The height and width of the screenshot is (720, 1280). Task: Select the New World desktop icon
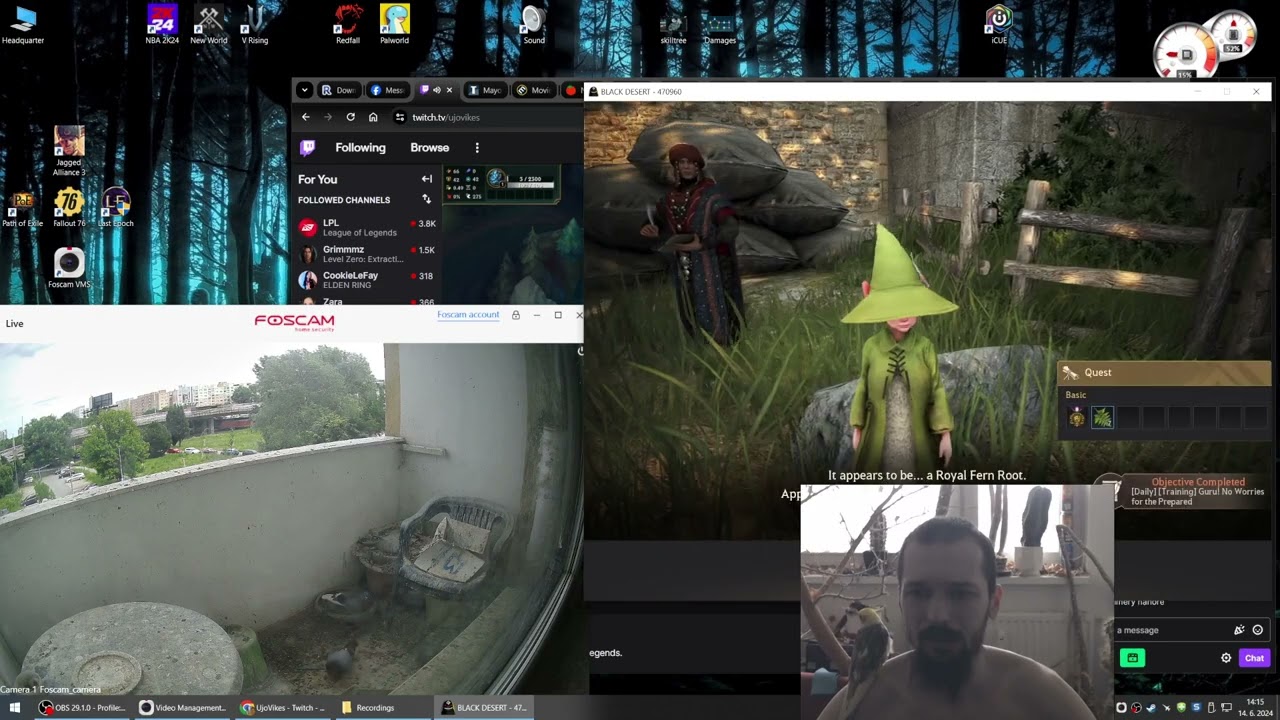pyautogui.click(x=209, y=25)
